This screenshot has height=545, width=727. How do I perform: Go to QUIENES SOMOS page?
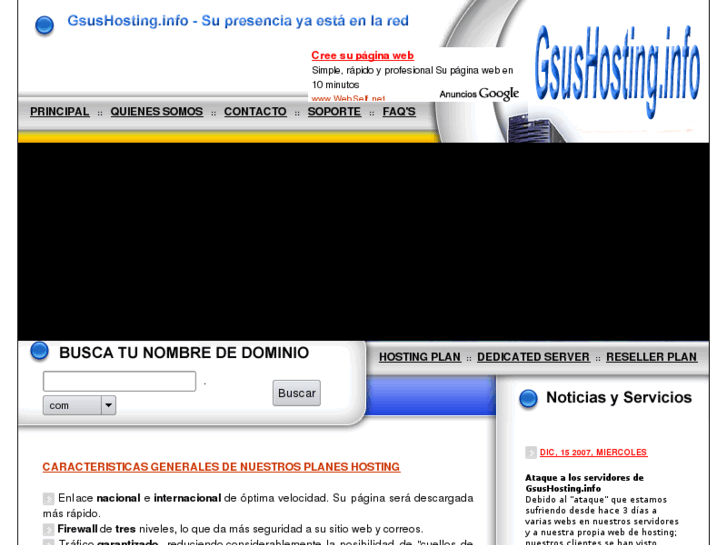(x=156, y=112)
